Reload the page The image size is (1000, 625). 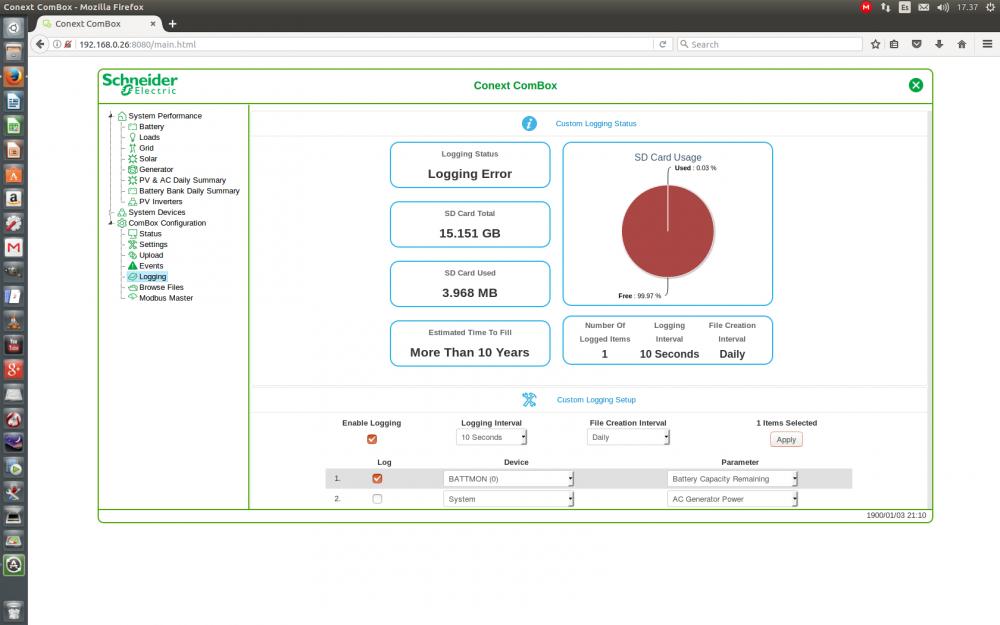click(663, 44)
